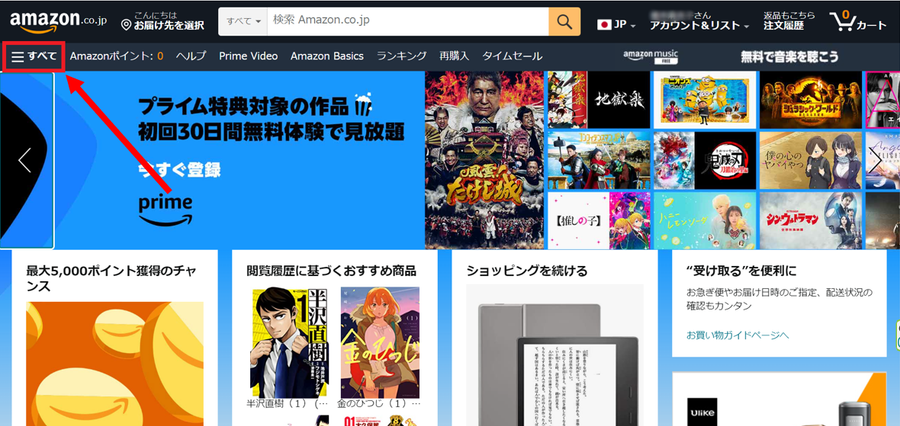This screenshot has height=426, width=900.
Task: Open 風雲!たけし城 poster
Action: (484, 160)
